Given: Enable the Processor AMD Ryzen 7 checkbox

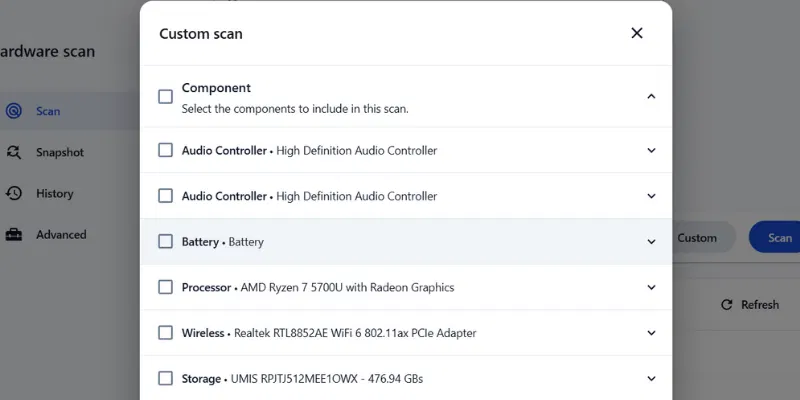Looking at the screenshot, I should (x=166, y=287).
